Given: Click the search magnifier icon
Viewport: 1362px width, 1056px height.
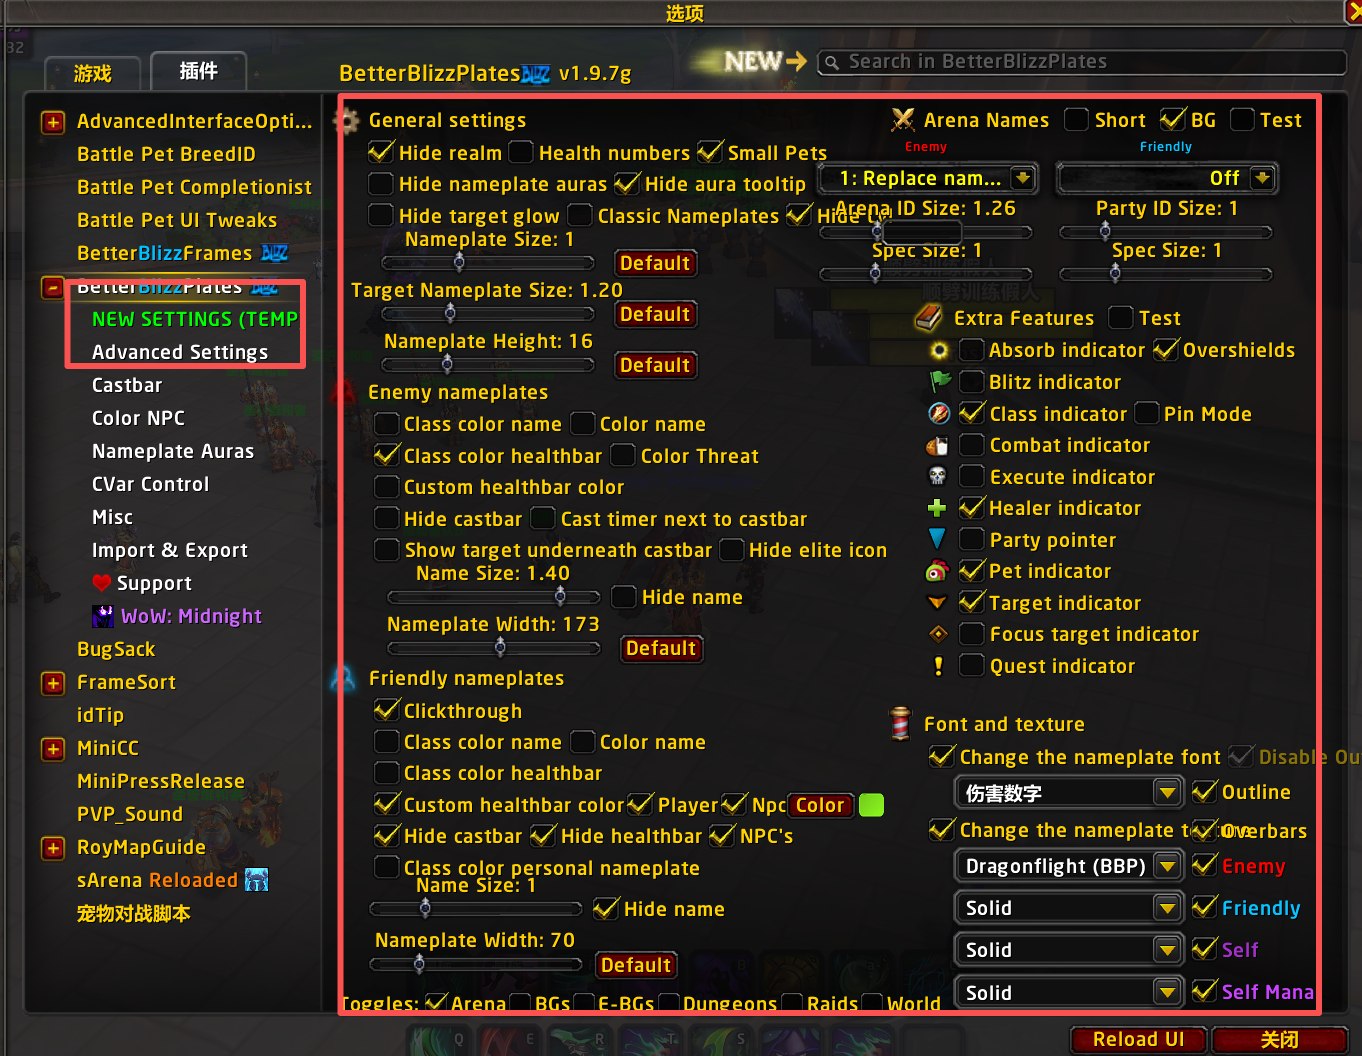Looking at the screenshot, I should tap(831, 63).
